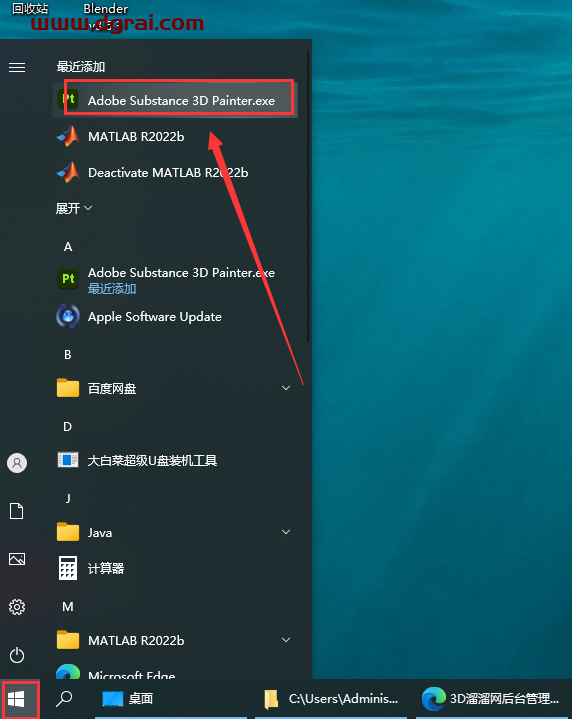Image resolution: width=572 pixels, height=719 pixels.
Task: Click the taskbar search magnifier icon
Action: coord(64,699)
